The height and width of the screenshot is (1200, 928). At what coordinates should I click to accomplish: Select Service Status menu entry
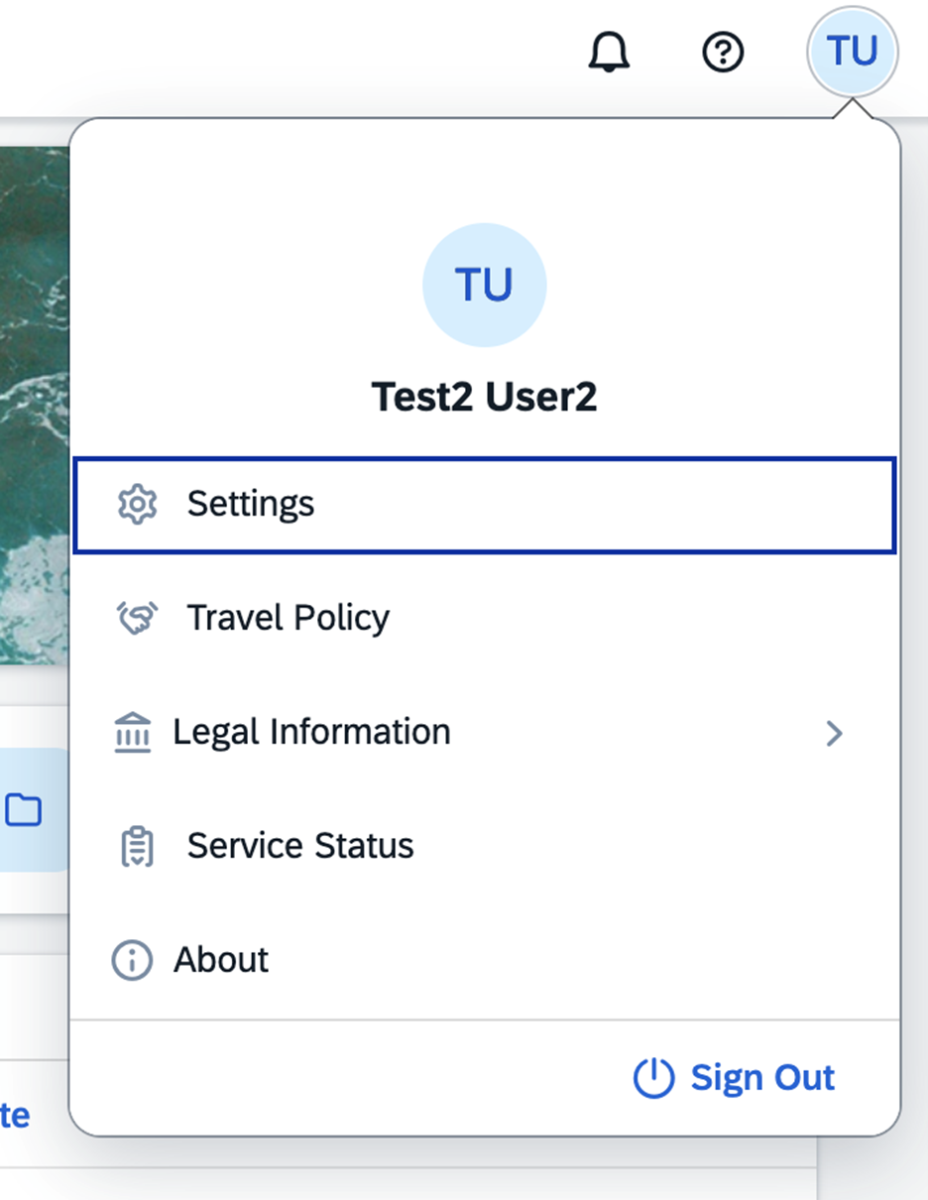coord(299,845)
